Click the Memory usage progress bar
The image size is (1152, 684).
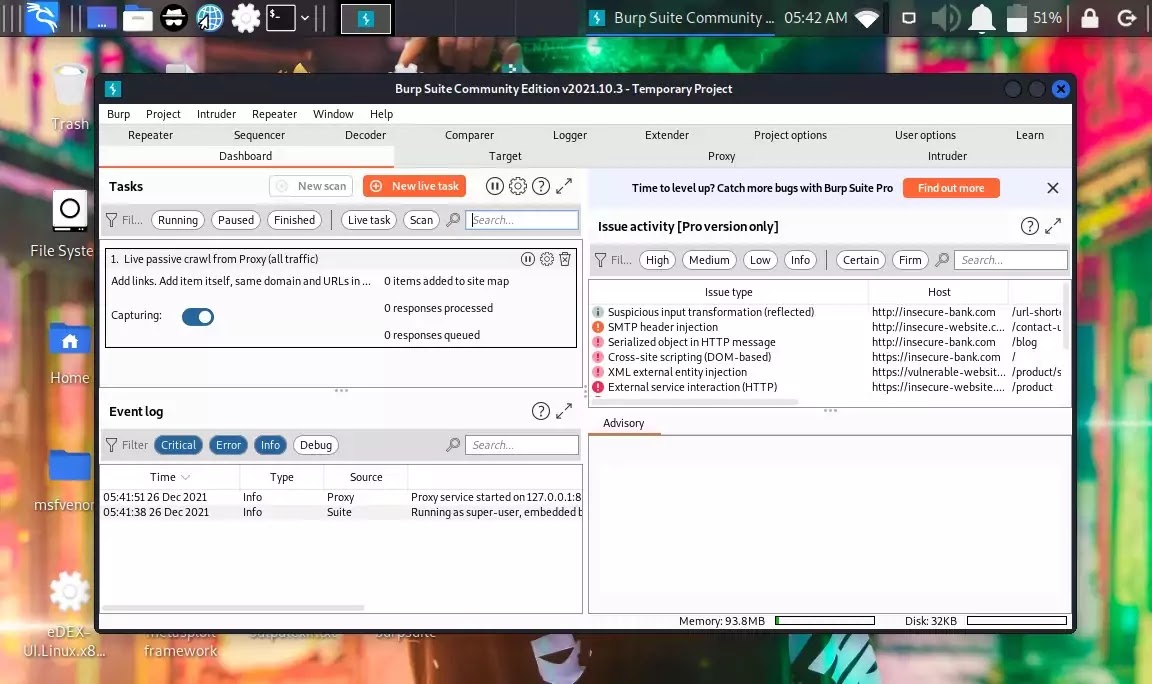[824, 621]
